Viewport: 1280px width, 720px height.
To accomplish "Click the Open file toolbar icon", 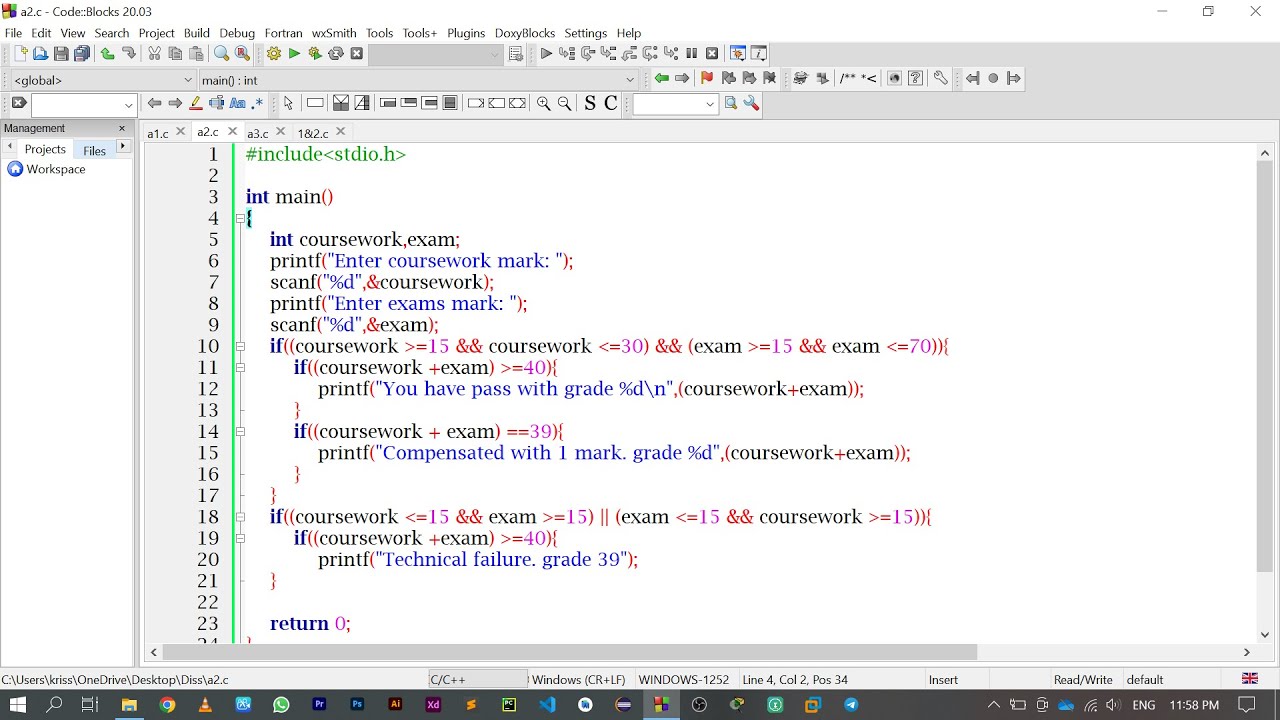I will (x=40, y=54).
